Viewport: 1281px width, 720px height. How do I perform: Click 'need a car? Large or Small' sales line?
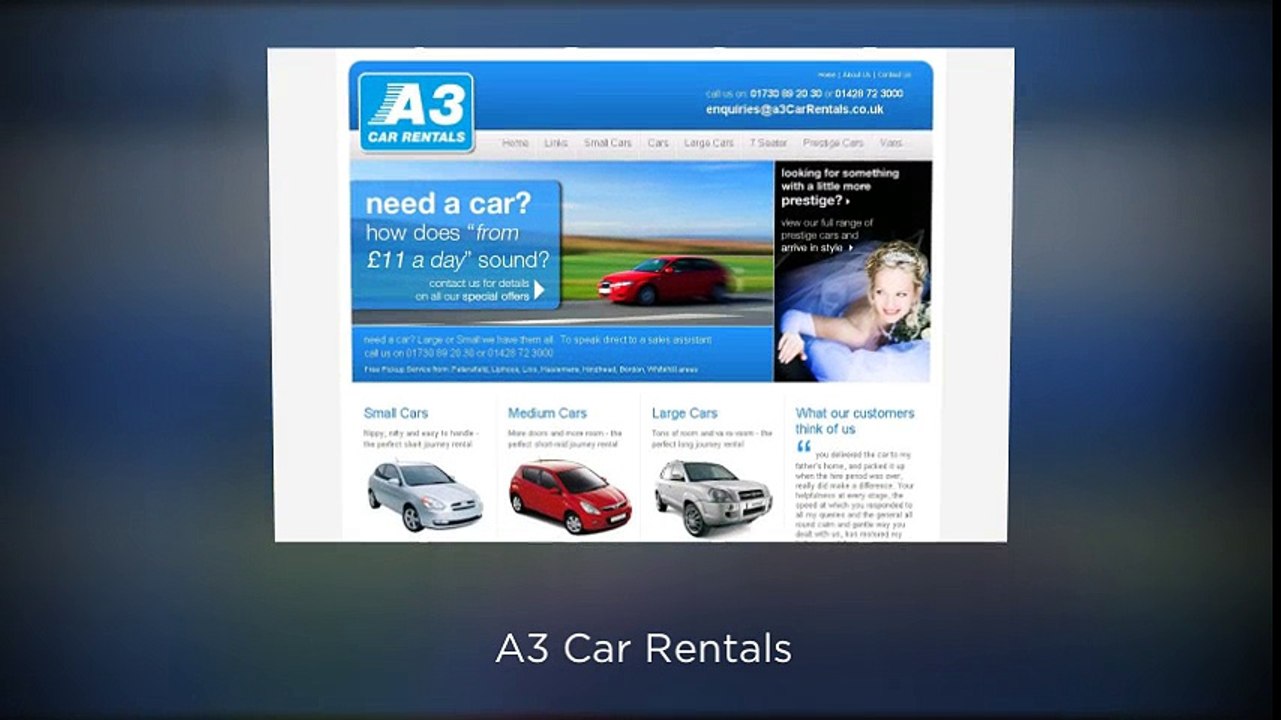point(538,340)
